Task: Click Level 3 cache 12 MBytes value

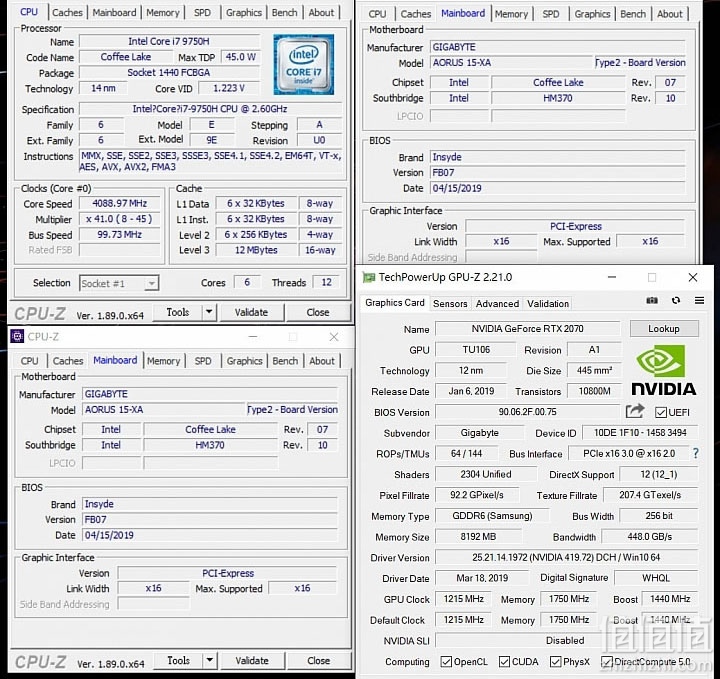Action: click(x=256, y=250)
